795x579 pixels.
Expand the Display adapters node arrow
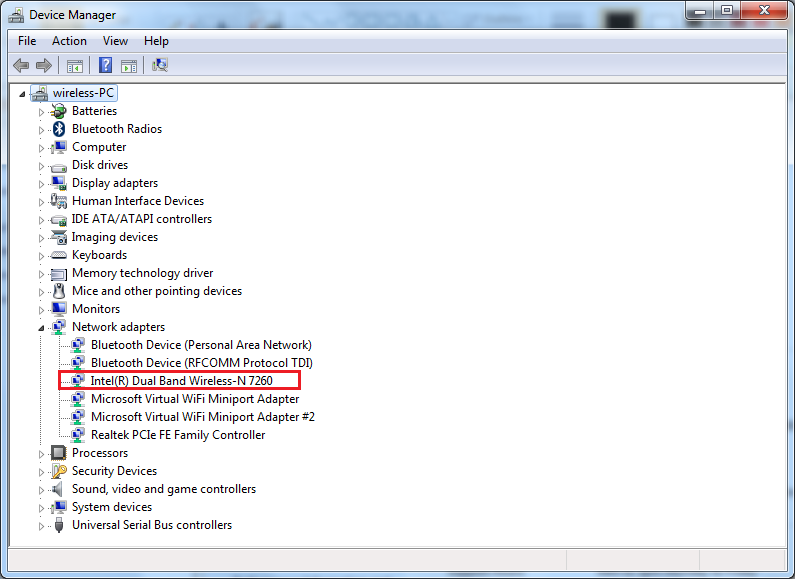click(x=41, y=184)
